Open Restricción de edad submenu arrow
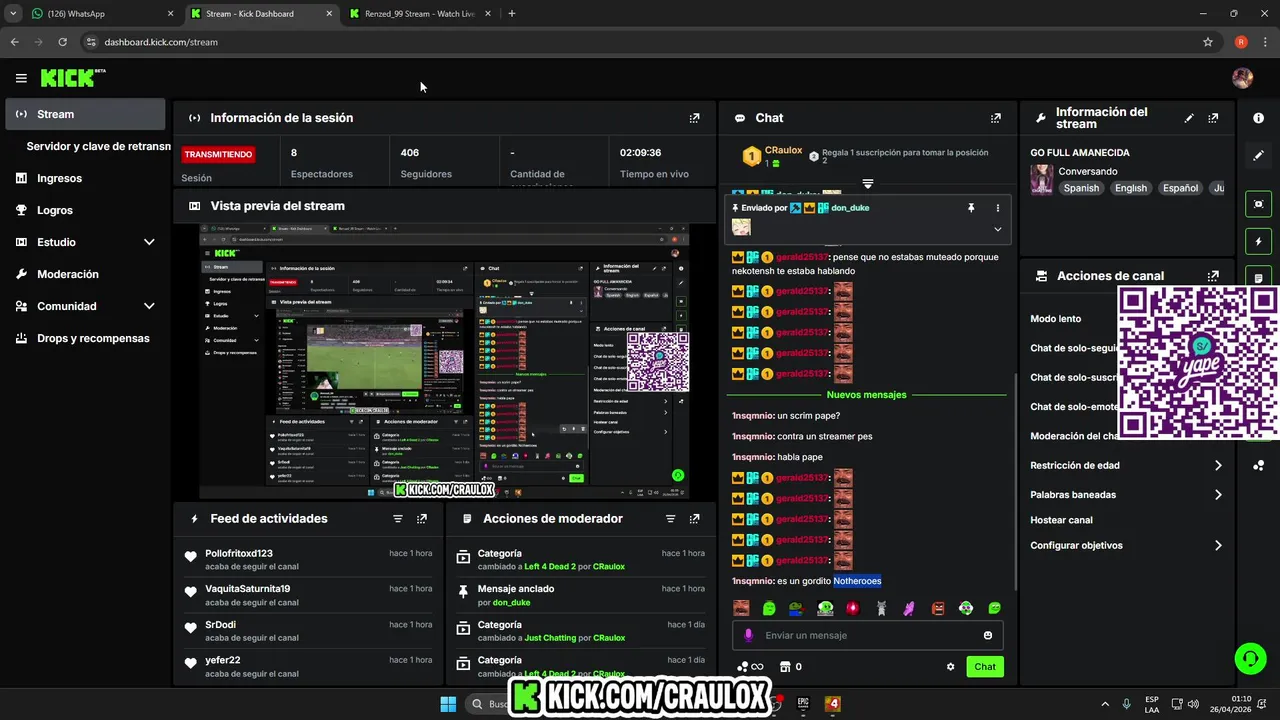Screen dimensions: 1280x720 (1218, 466)
